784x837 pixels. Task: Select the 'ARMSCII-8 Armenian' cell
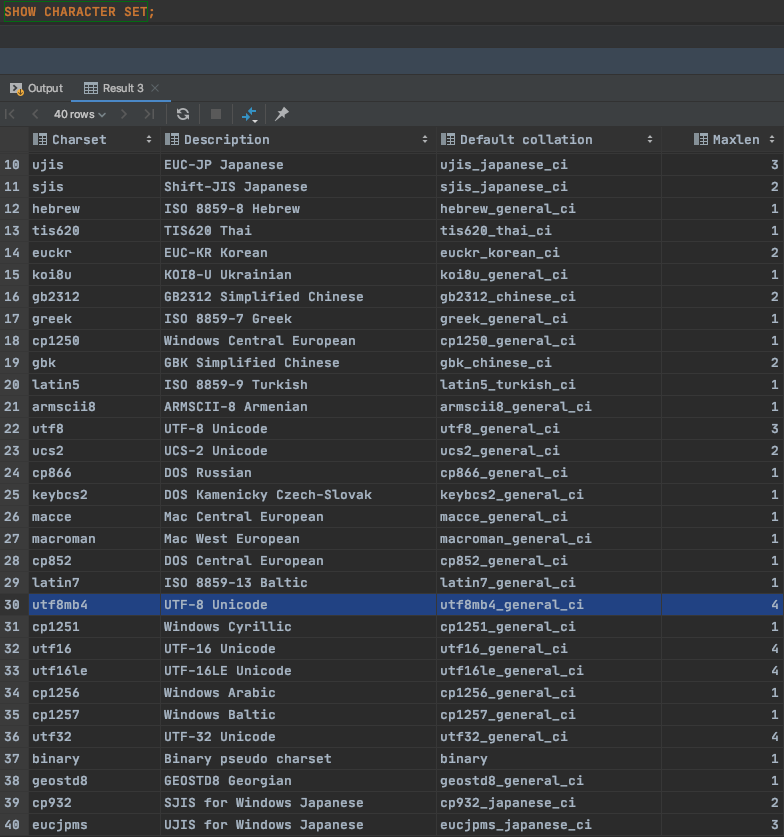(x=298, y=407)
